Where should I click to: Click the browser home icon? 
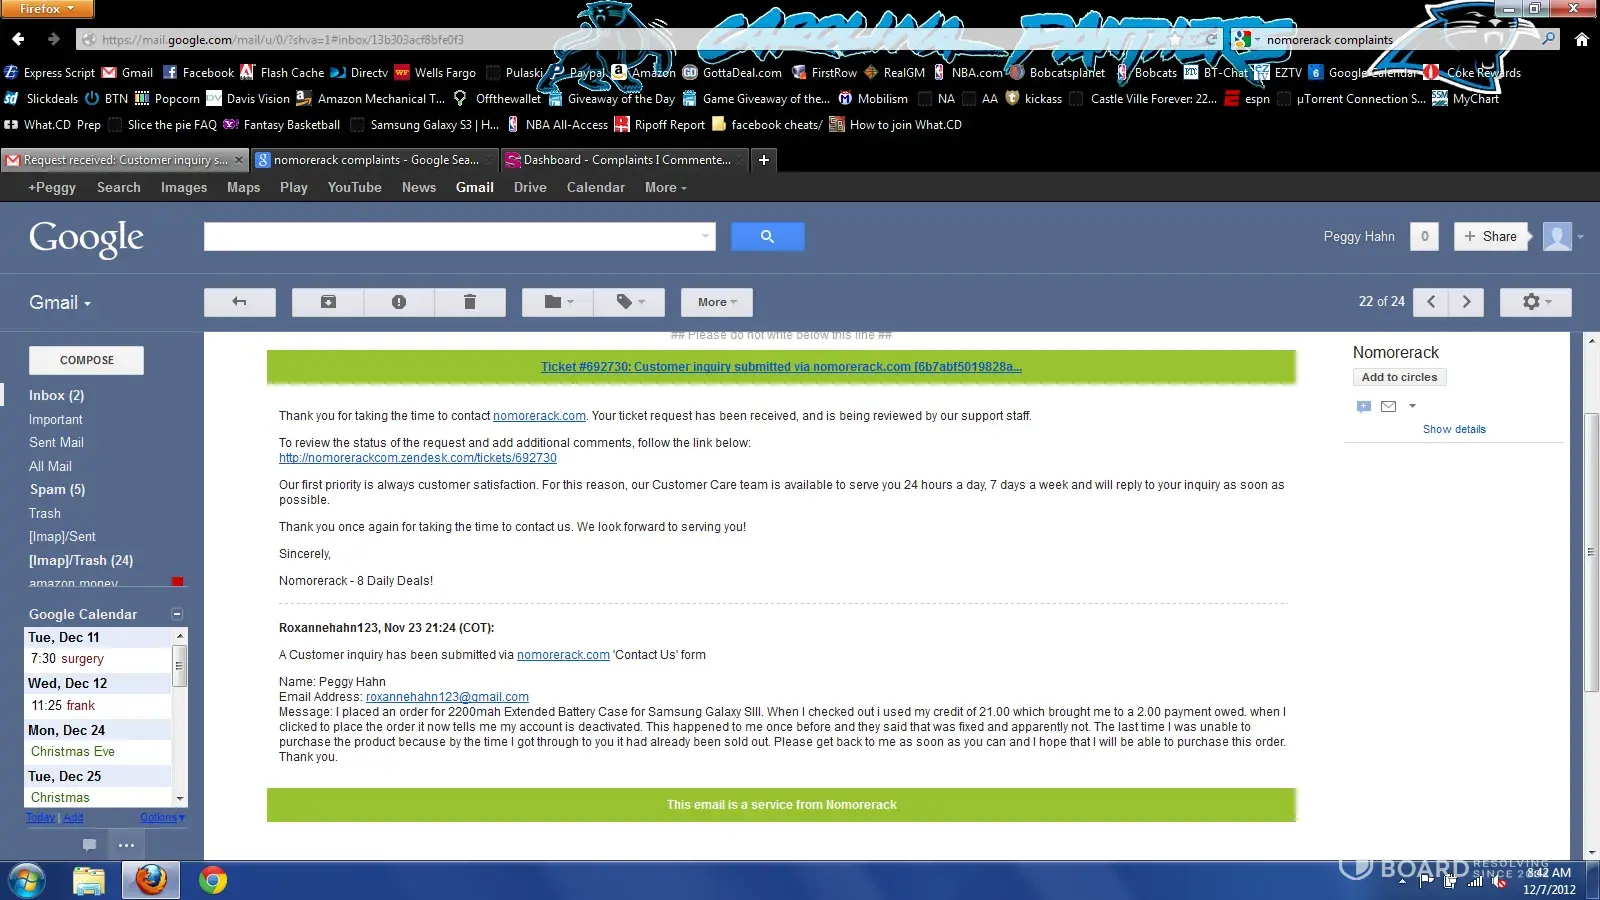click(x=1581, y=39)
